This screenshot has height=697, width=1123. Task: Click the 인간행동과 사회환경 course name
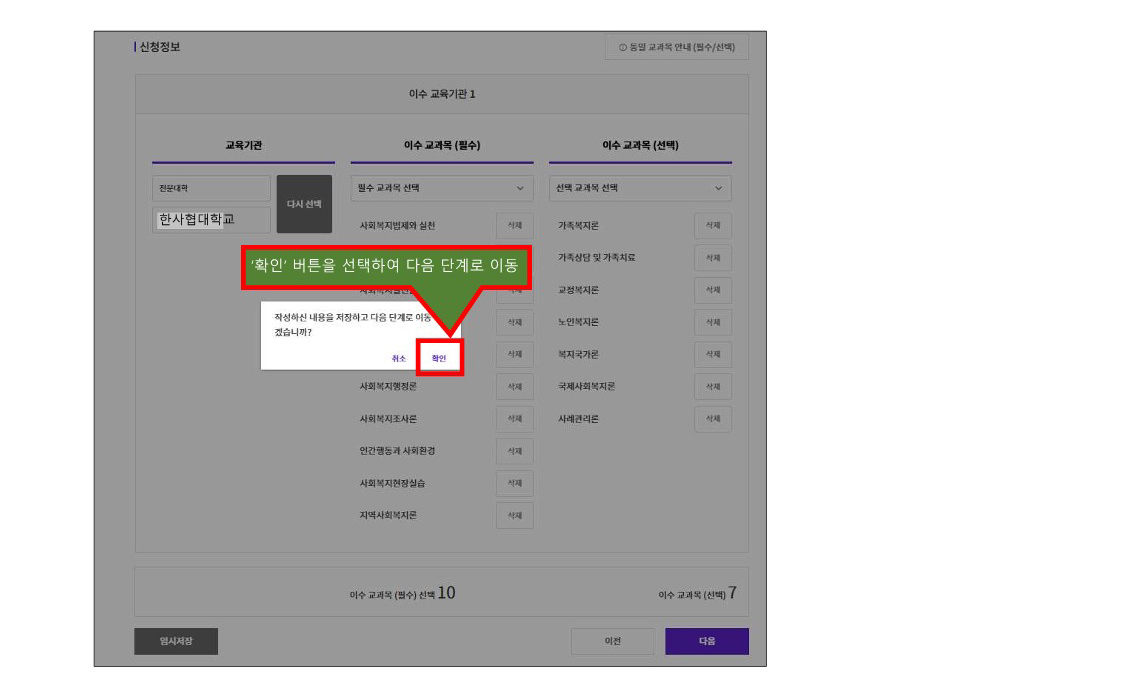click(x=397, y=451)
